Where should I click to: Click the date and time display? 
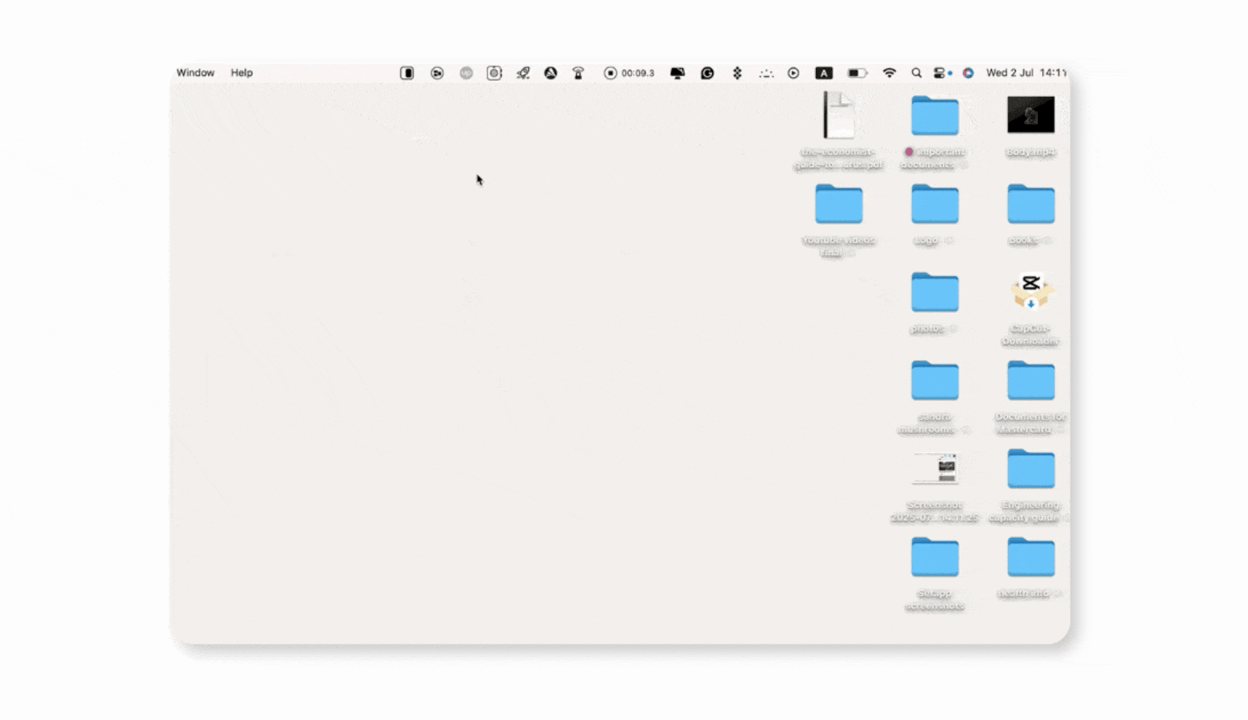pyautogui.click(x=1025, y=73)
